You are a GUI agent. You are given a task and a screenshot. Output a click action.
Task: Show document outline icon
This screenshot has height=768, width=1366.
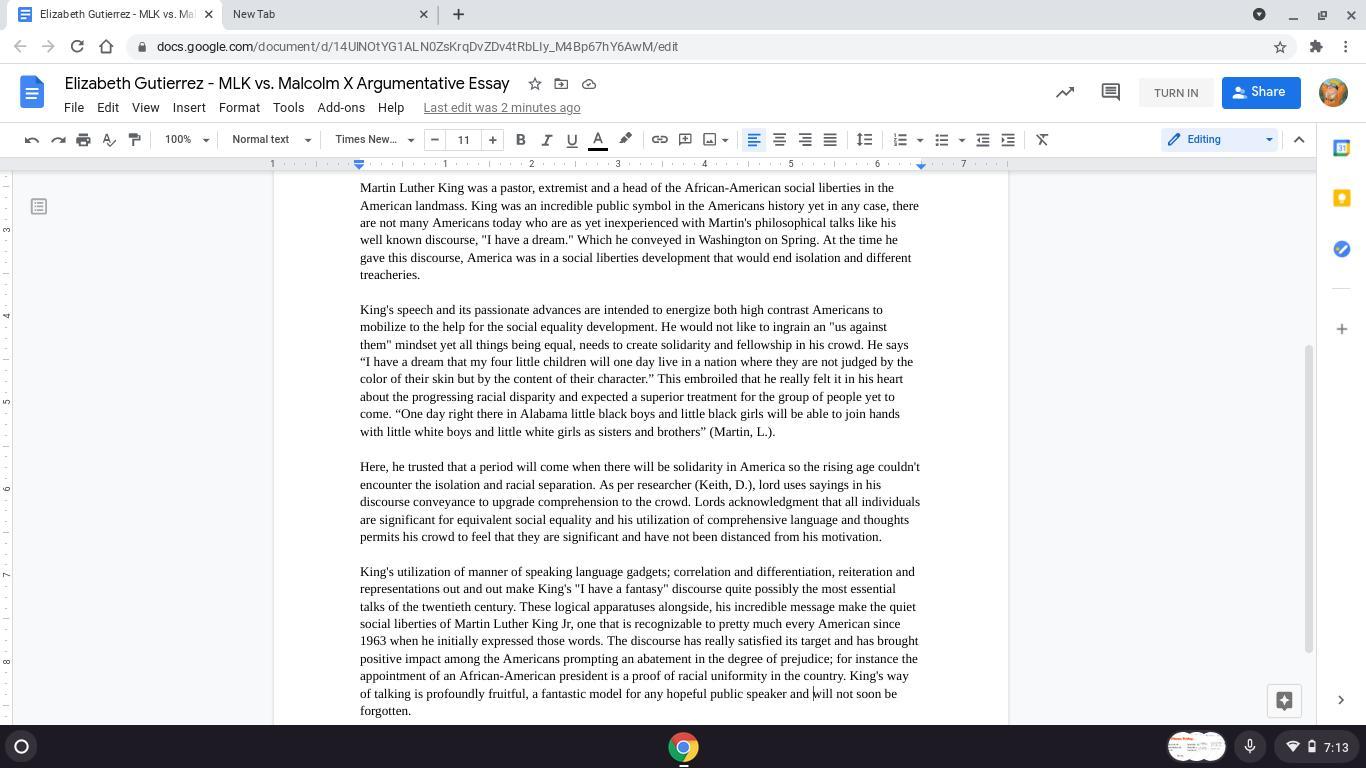click(39, 207)
